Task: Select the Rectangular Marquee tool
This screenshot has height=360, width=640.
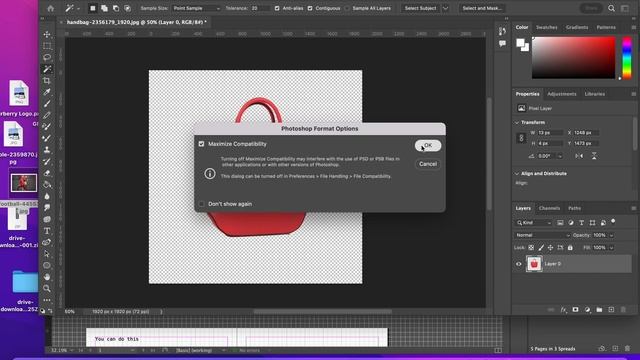Action: (x=47, y=46)
